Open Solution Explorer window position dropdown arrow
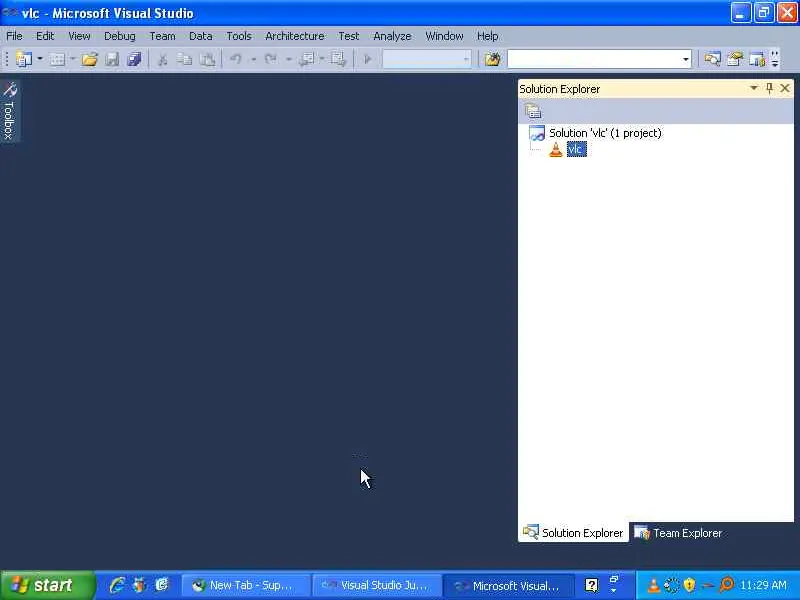The width and height of the screenshot is (800, 600). 754,88
